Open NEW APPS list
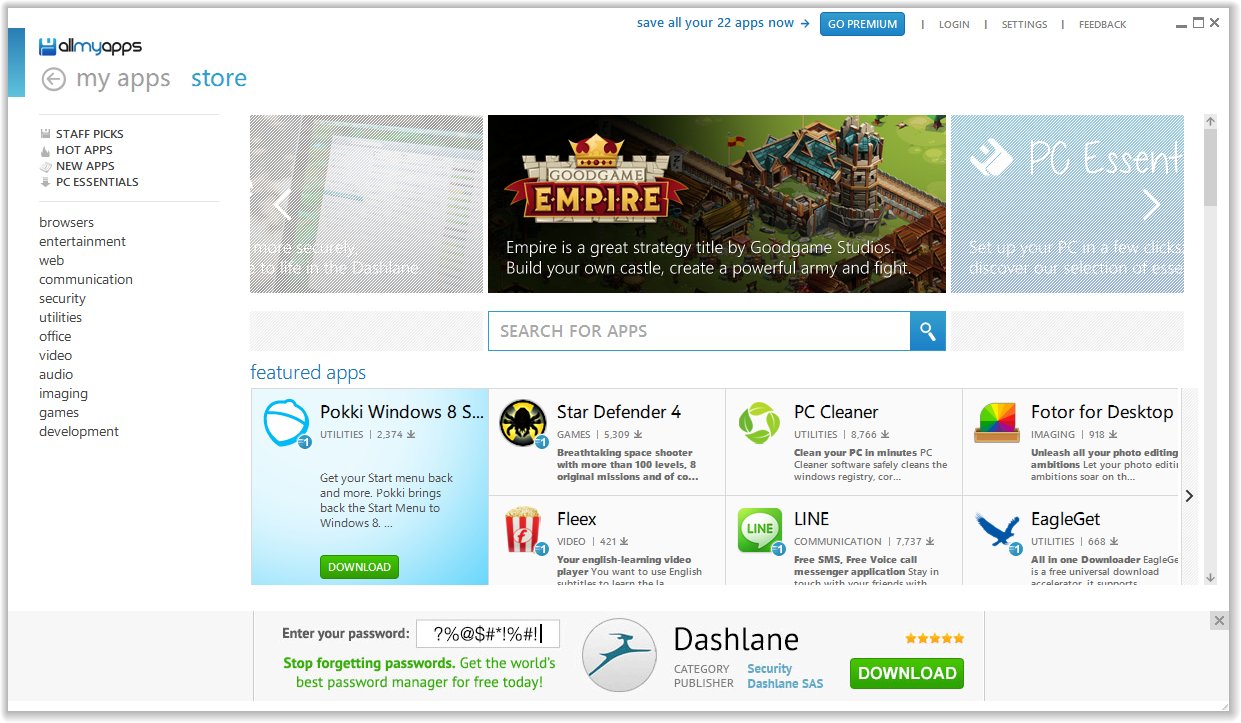The width and height of the screenshot is (1241, 723). (x=85, y=166)
